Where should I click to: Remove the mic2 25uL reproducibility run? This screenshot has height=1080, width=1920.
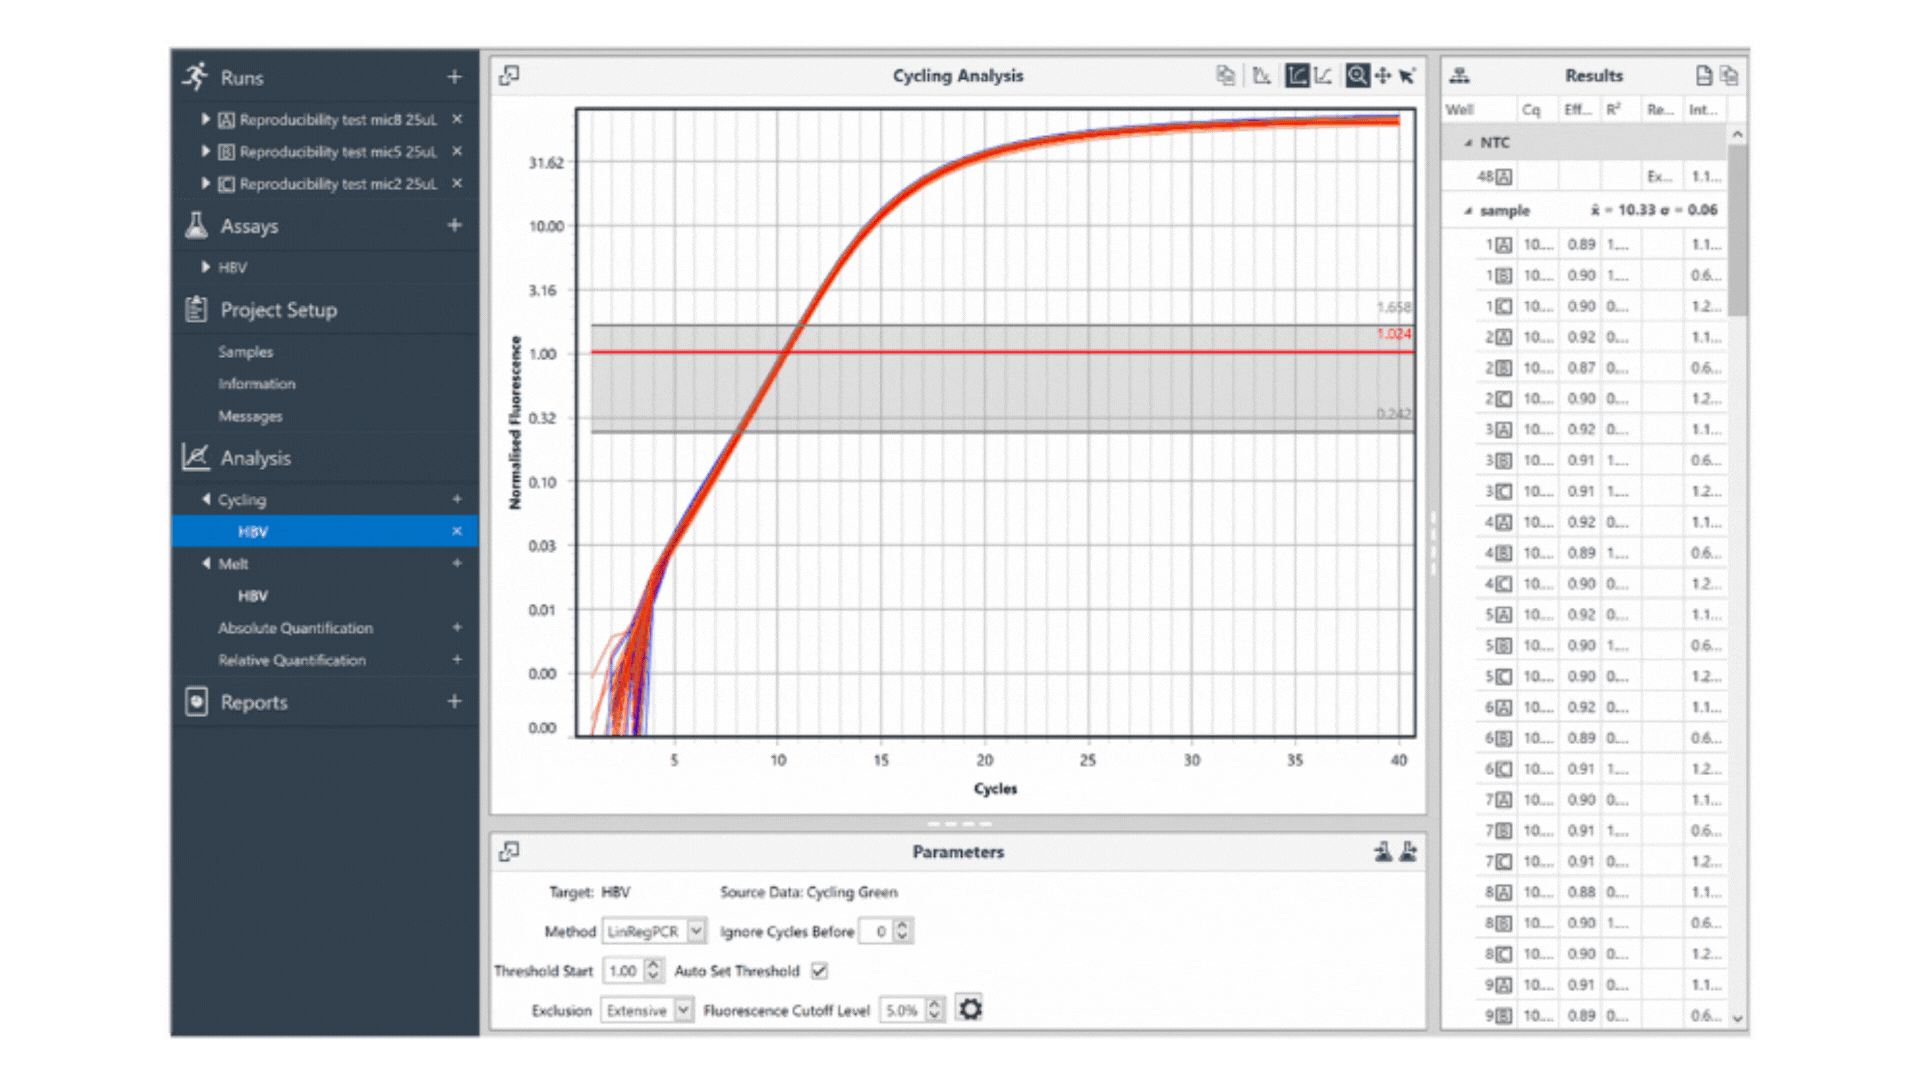[x=457, y=183]
